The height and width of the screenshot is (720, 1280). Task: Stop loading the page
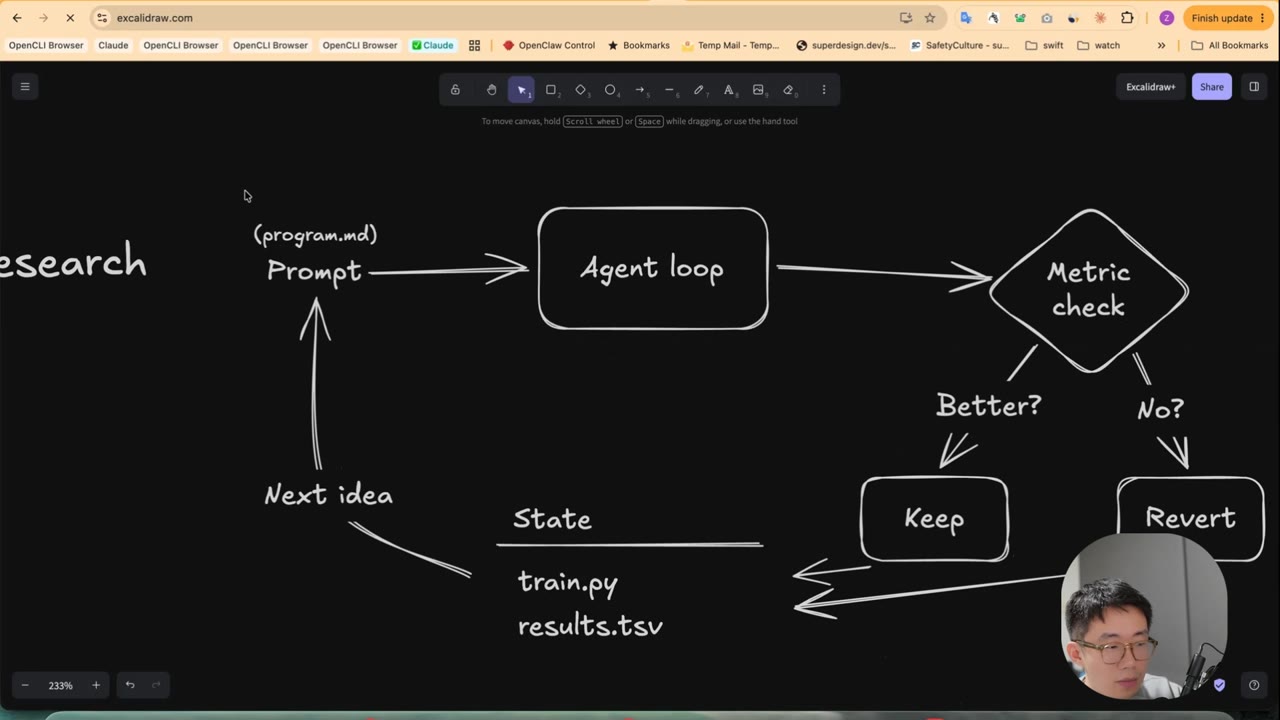70,18
